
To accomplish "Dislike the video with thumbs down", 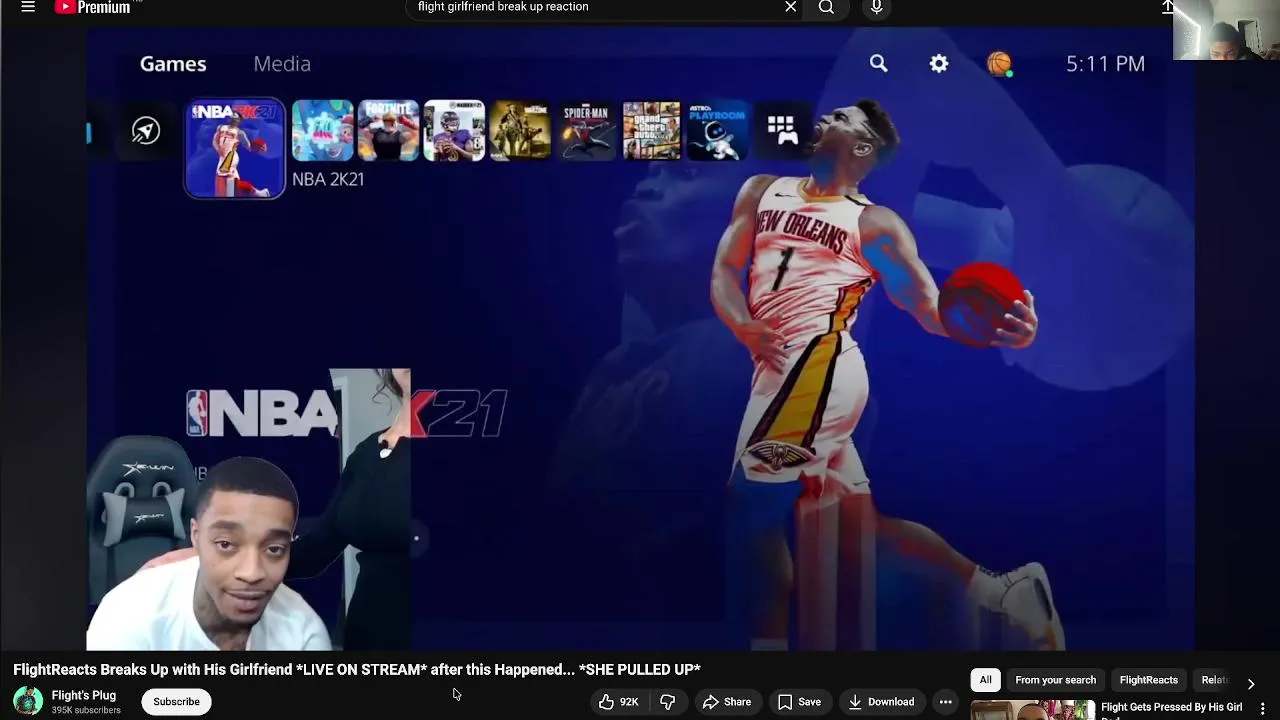I will click(667, 702).
